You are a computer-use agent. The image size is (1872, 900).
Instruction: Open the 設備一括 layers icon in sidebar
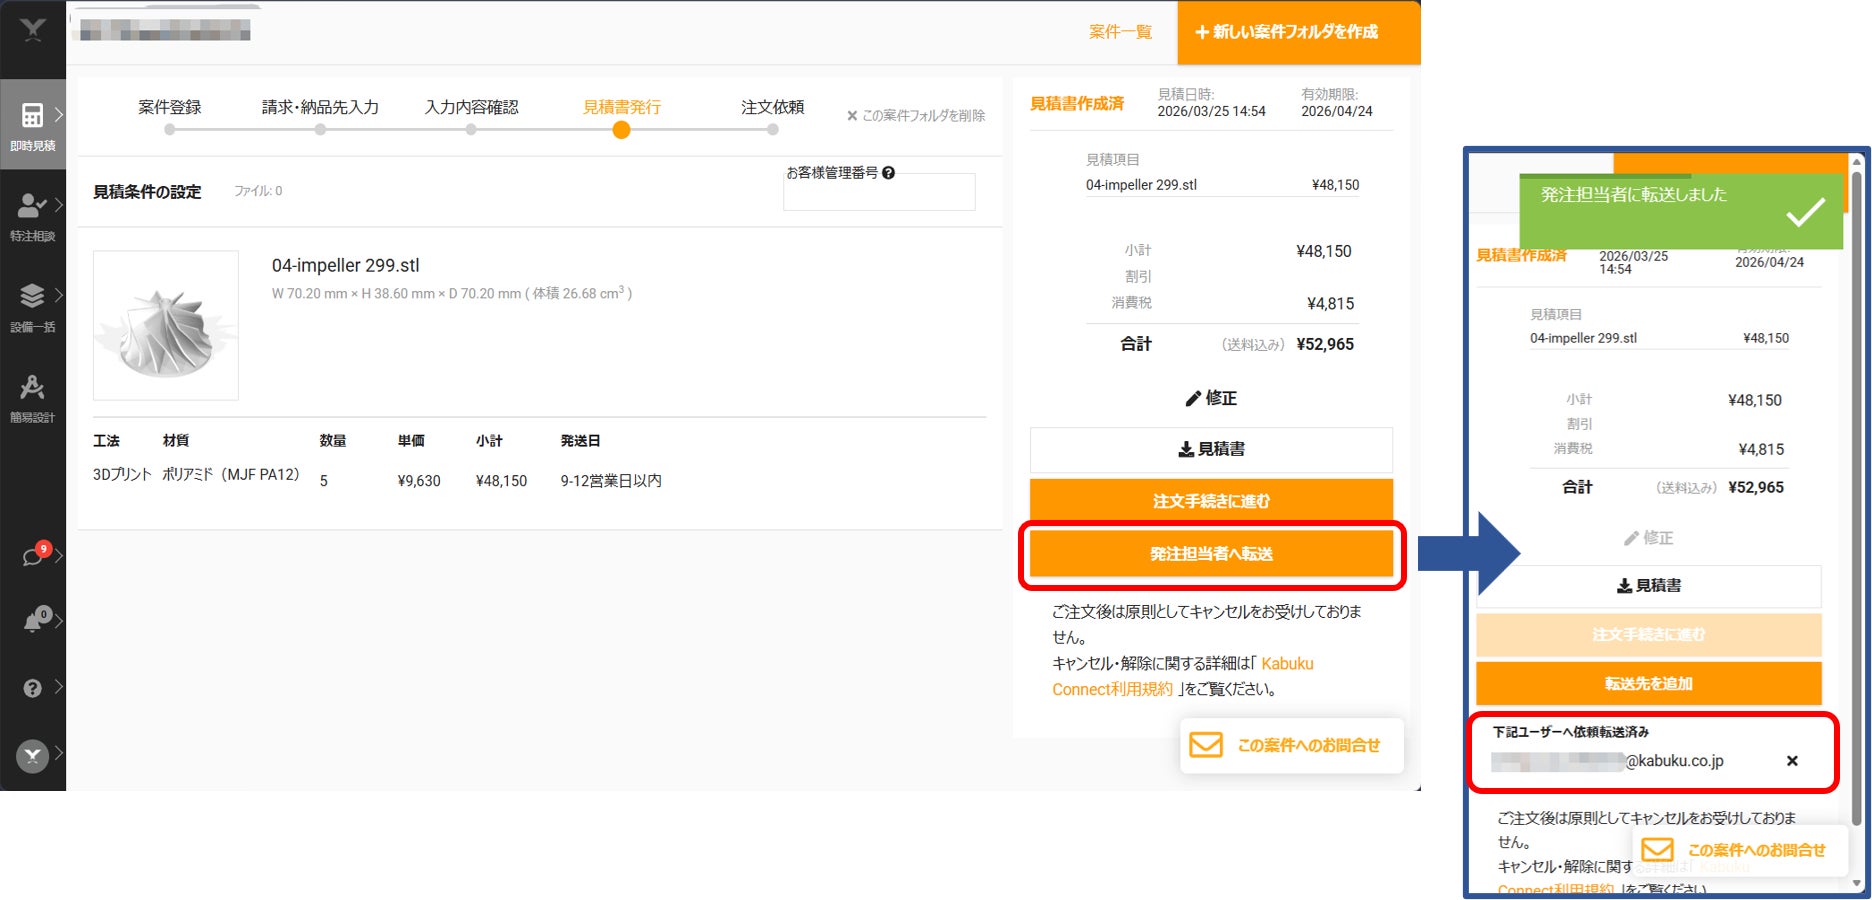pyautogui.click(x=32, y=296)
